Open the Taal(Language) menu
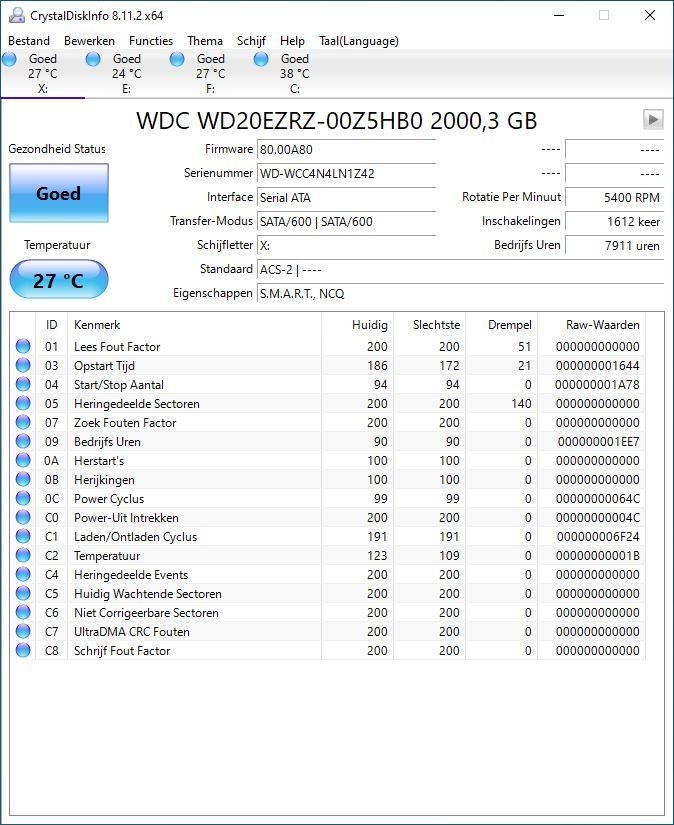Screen dimensions: 674x825 [x=359, y=41]
